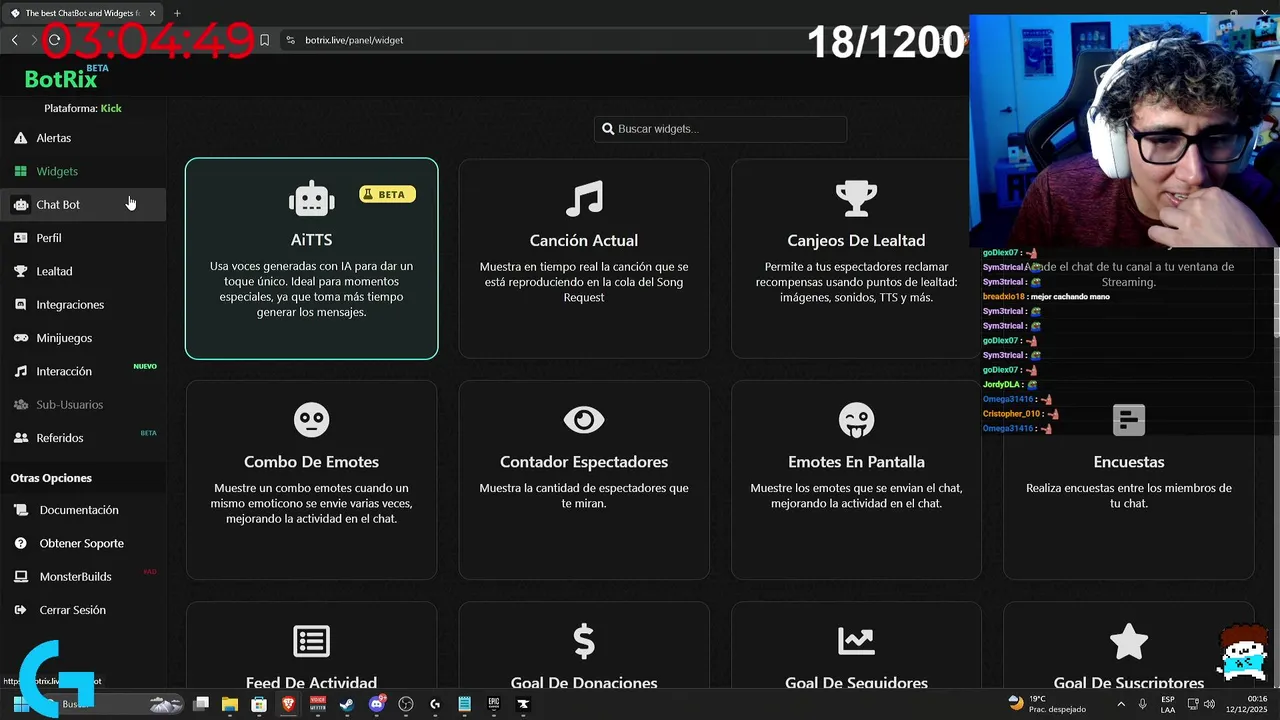
Task: Open Discord from the taskbar
Action: 377,704
